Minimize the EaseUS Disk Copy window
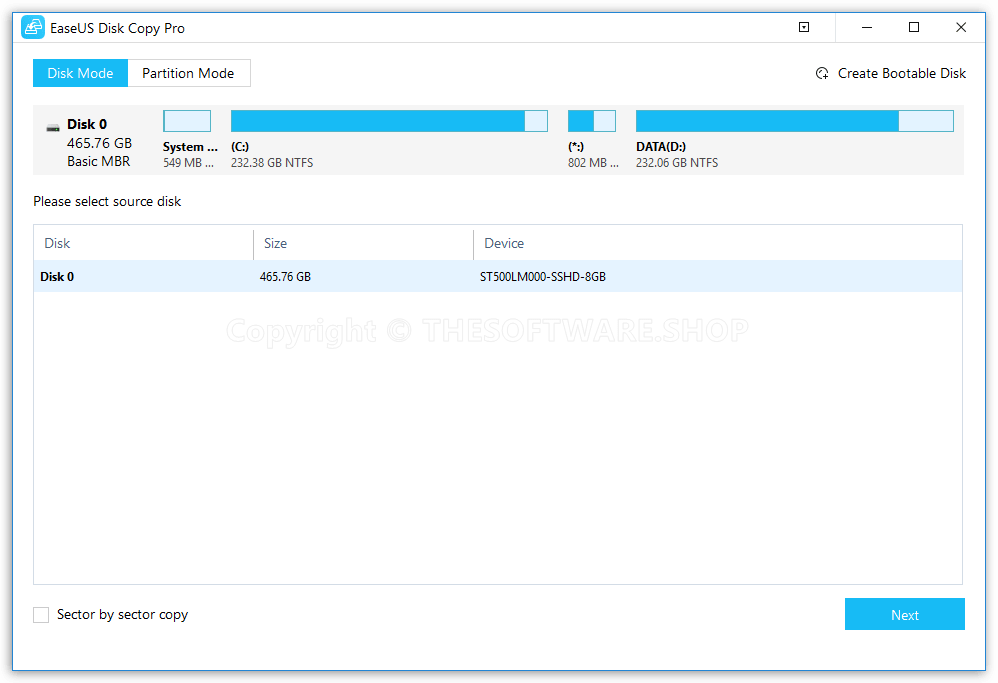The image size is (998, 683). (x=867, y=27)
